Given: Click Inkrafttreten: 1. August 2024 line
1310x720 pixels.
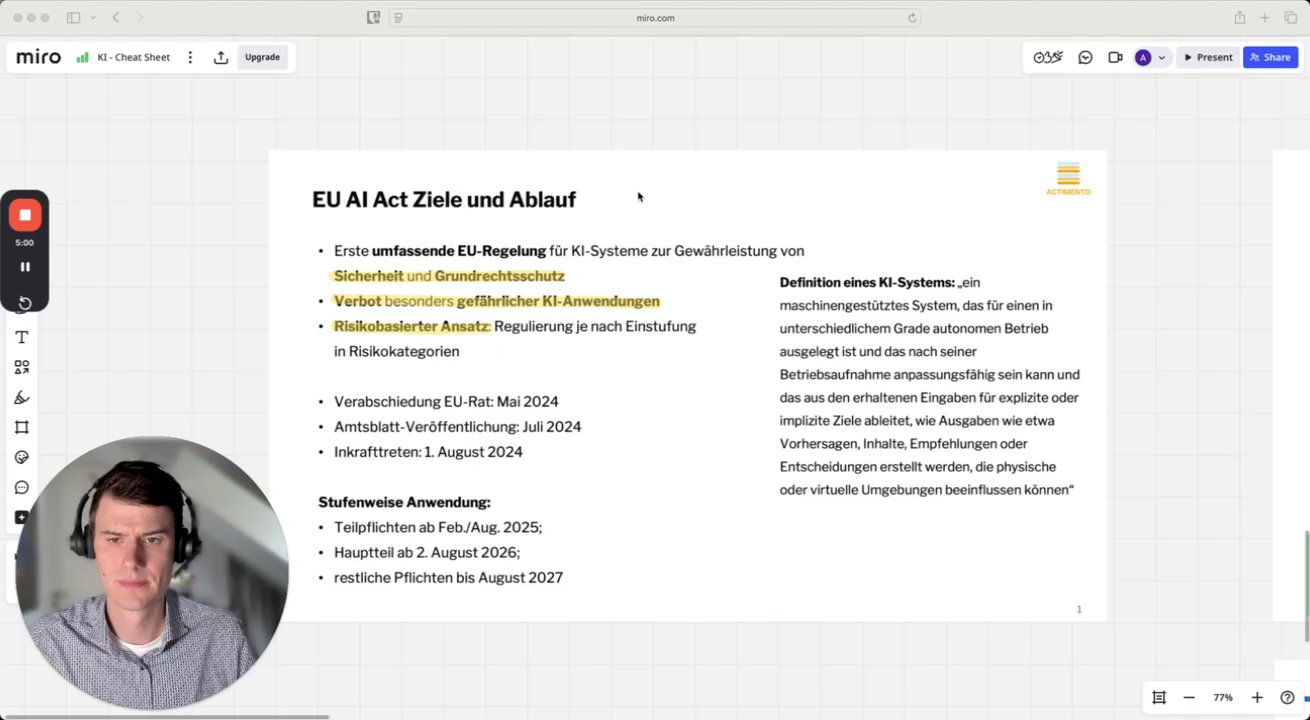Looking at the screenshot, I should [x=428, y=452].
